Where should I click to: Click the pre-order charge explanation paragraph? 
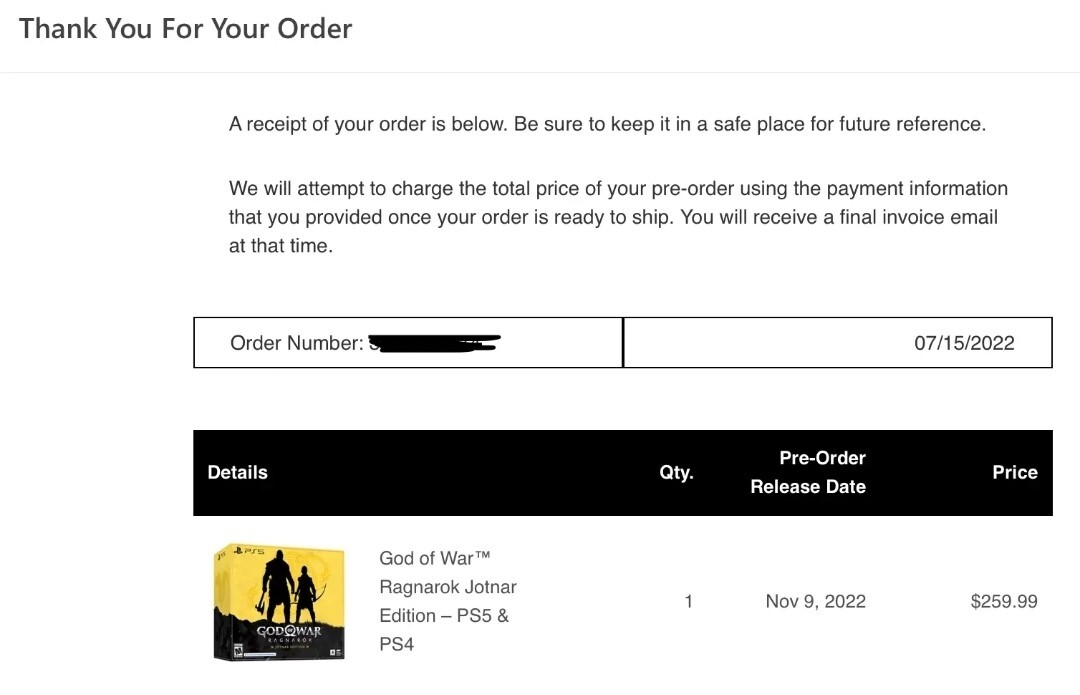pos(618,217)
